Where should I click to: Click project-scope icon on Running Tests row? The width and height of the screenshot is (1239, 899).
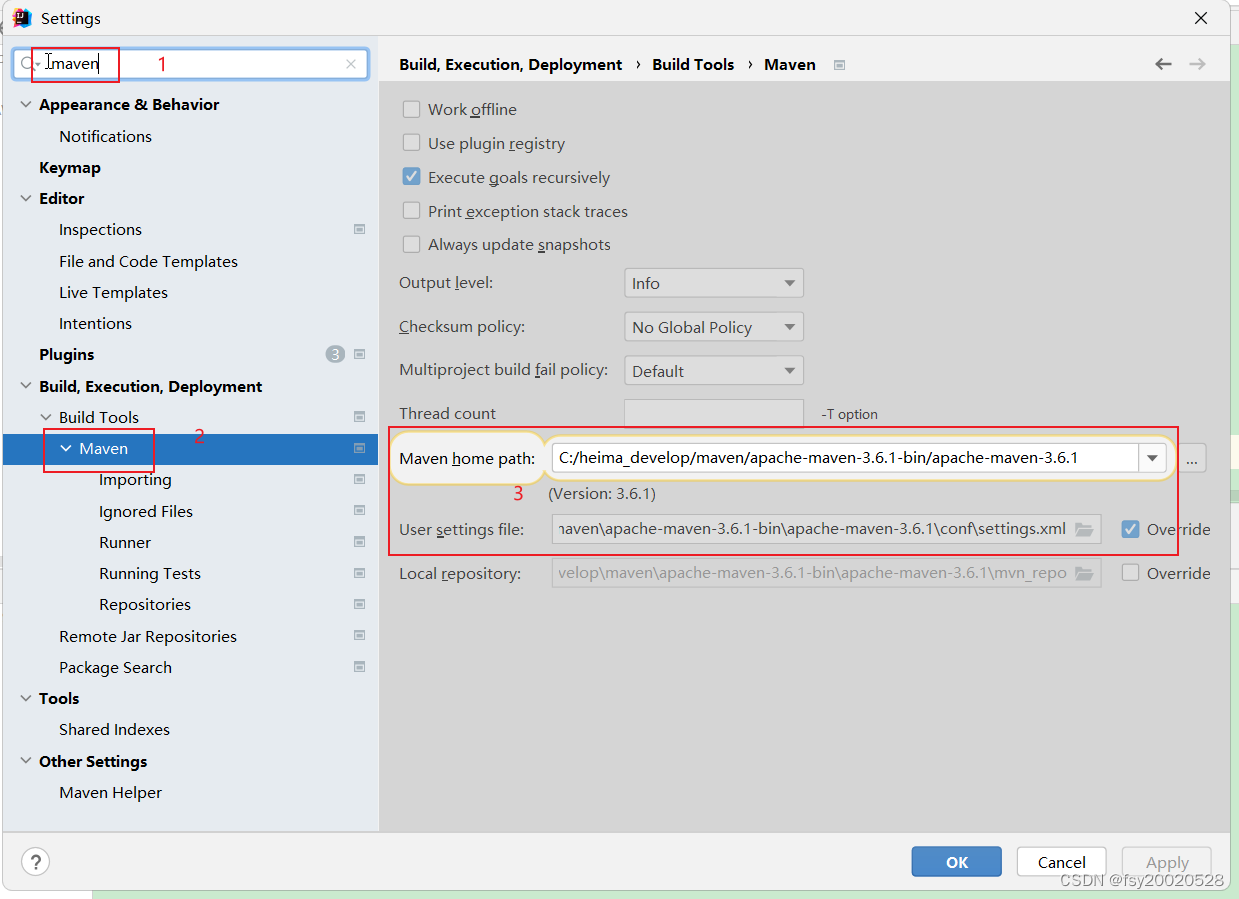point(360,573)
